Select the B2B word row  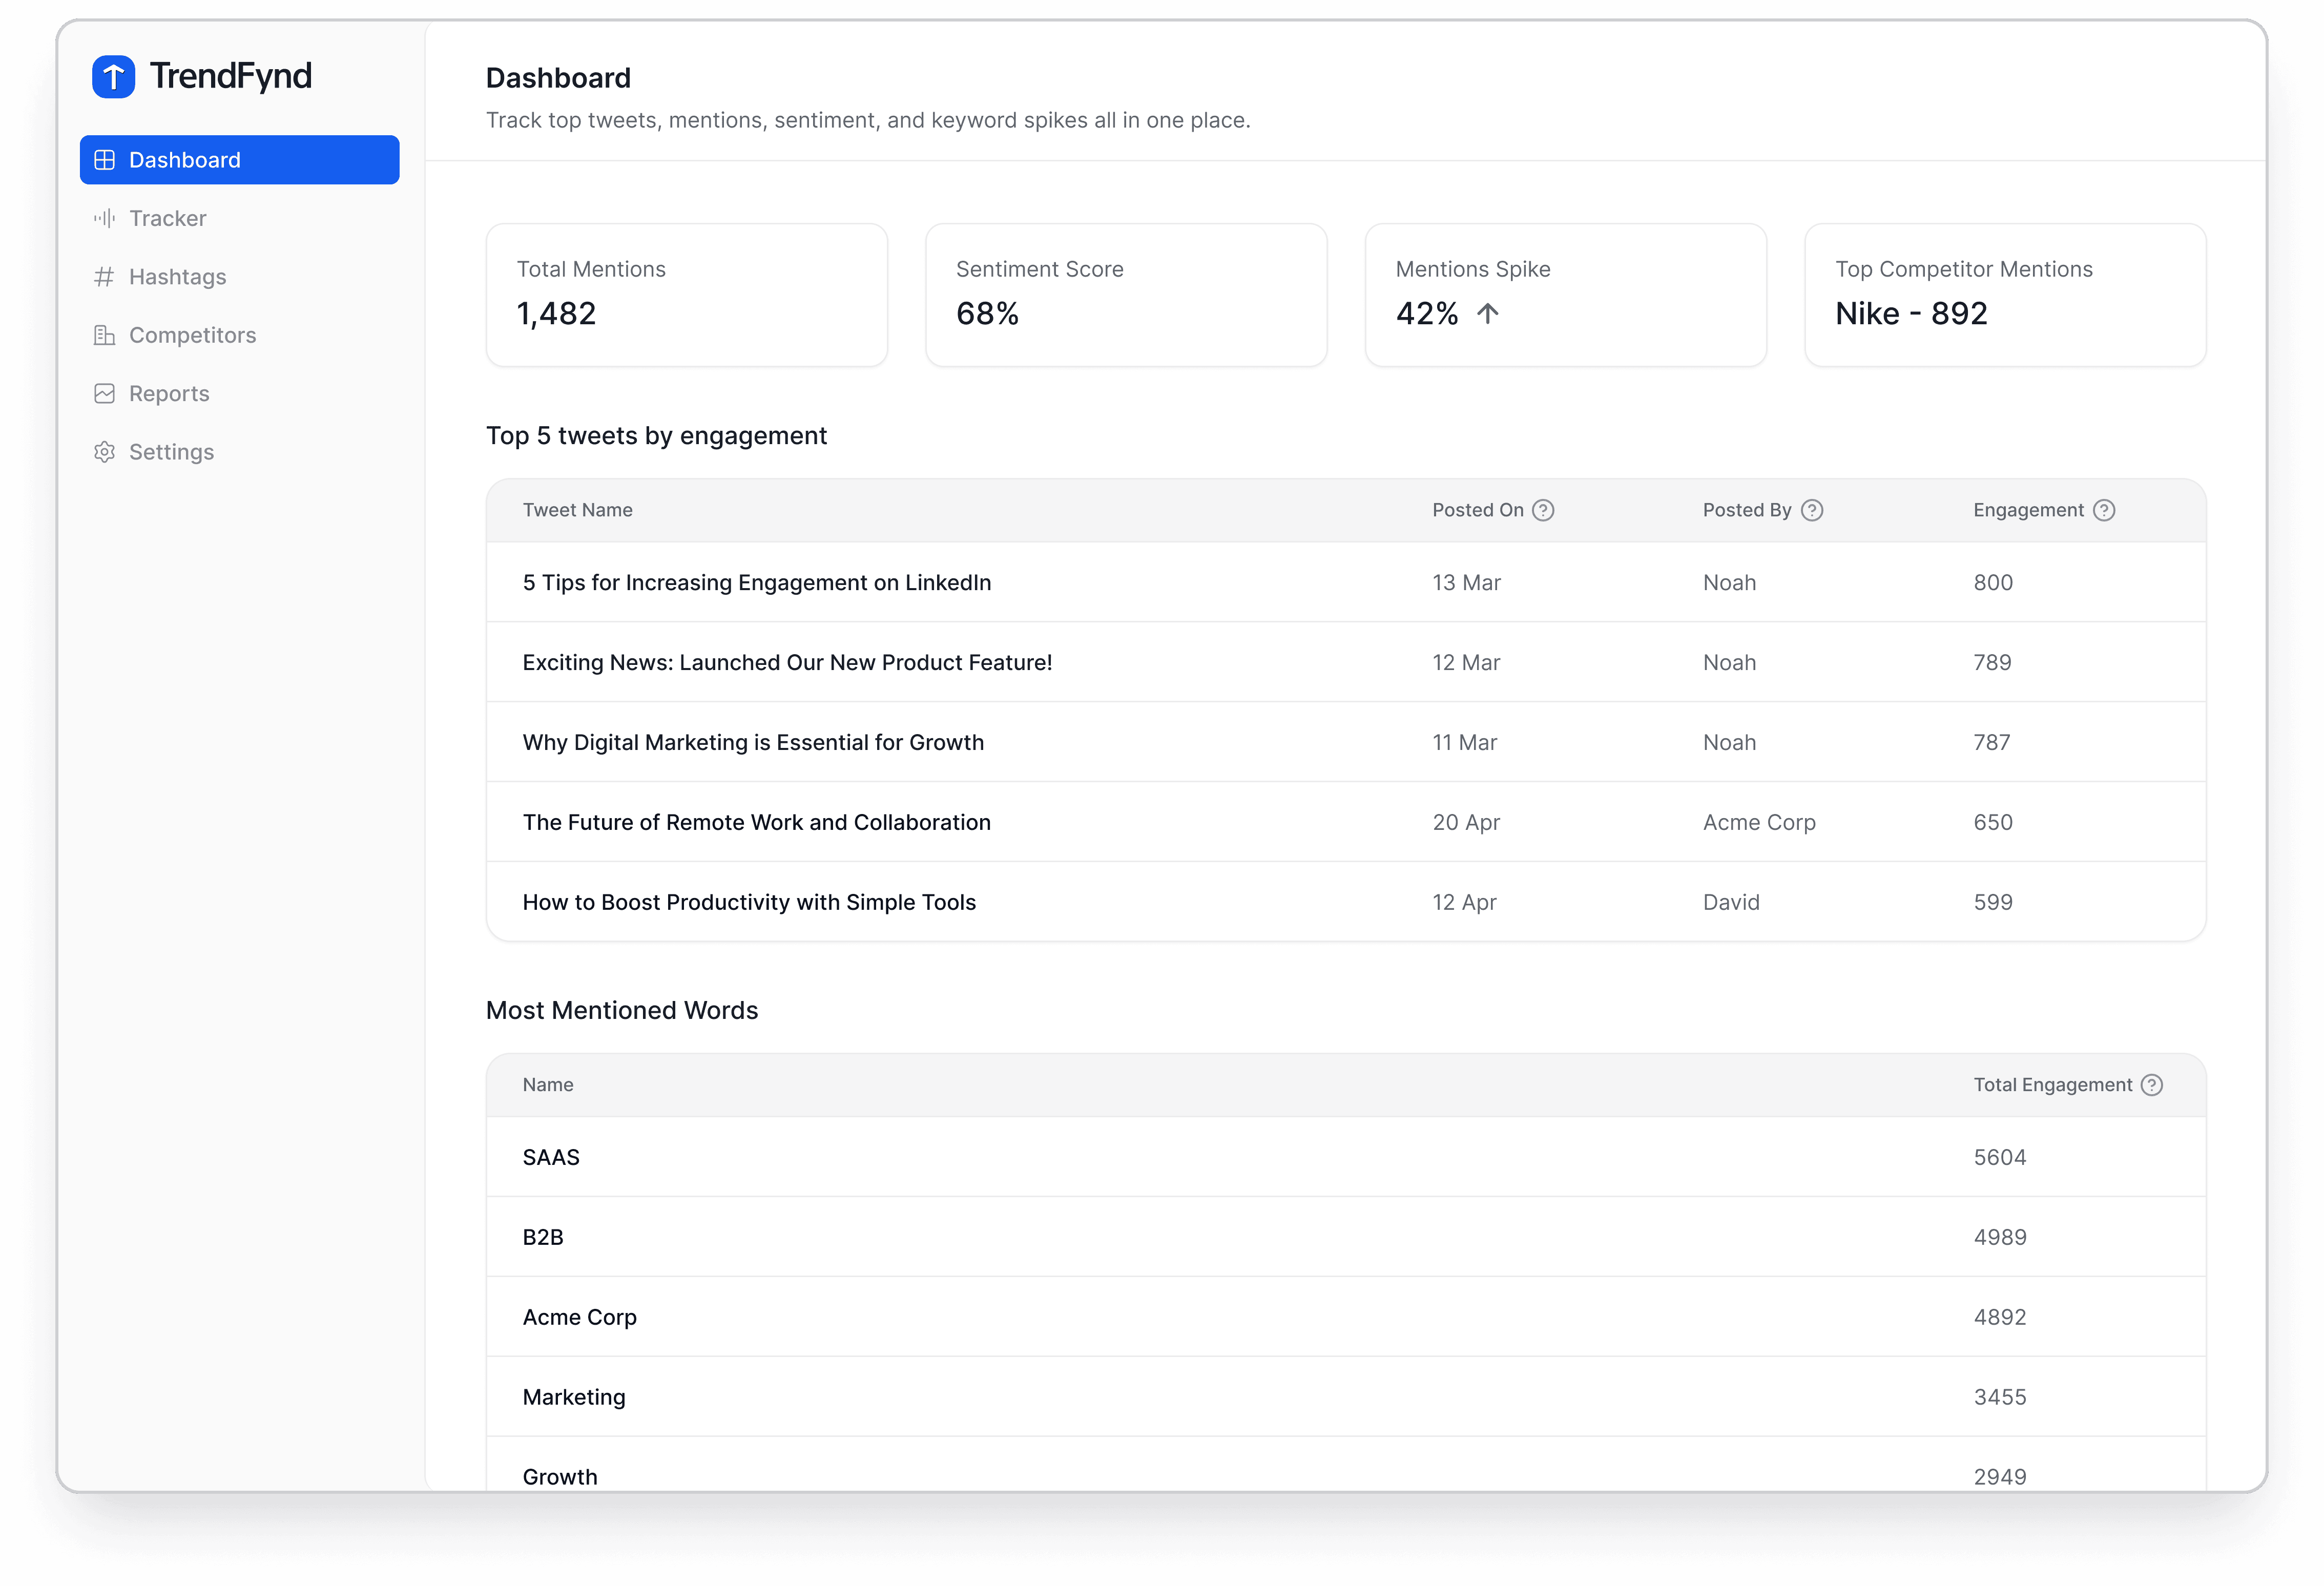click(1346, 1237)
